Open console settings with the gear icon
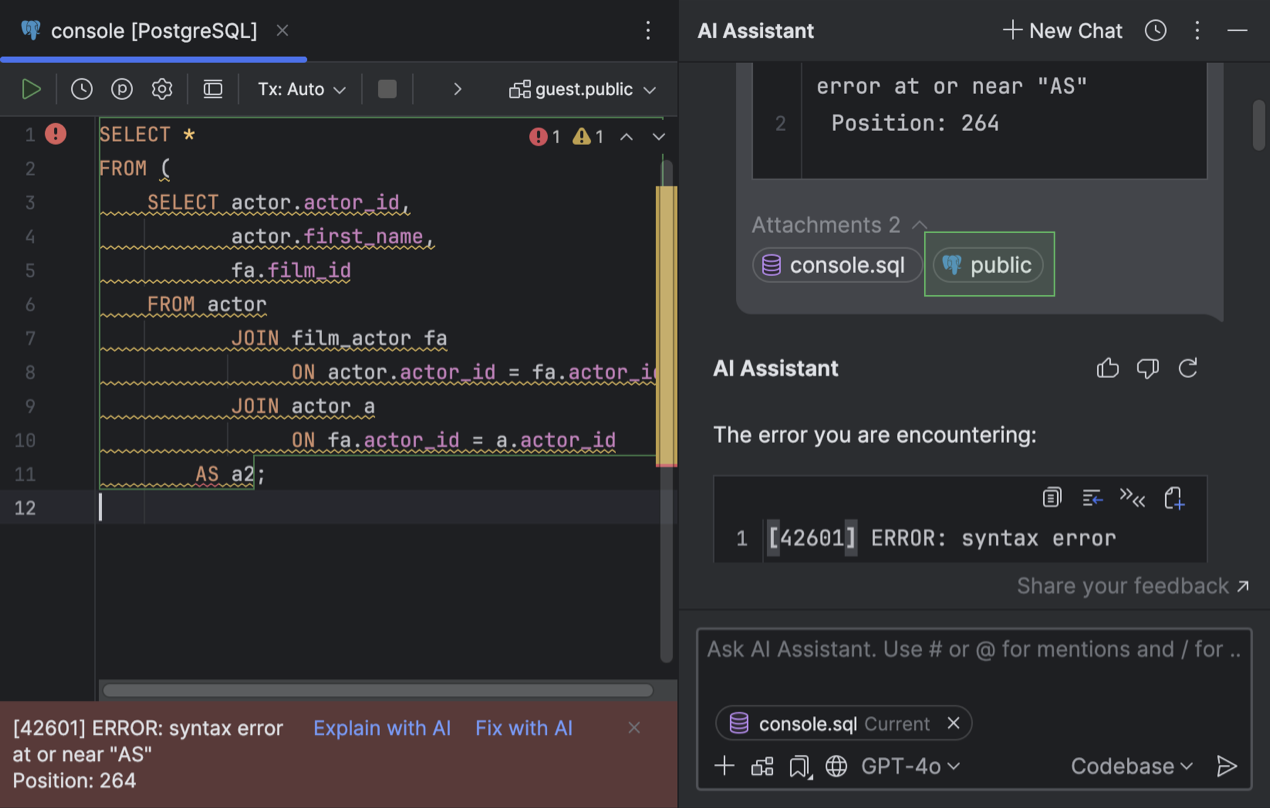The width and height of the screenshot is (1270, 808). point(161,88)
